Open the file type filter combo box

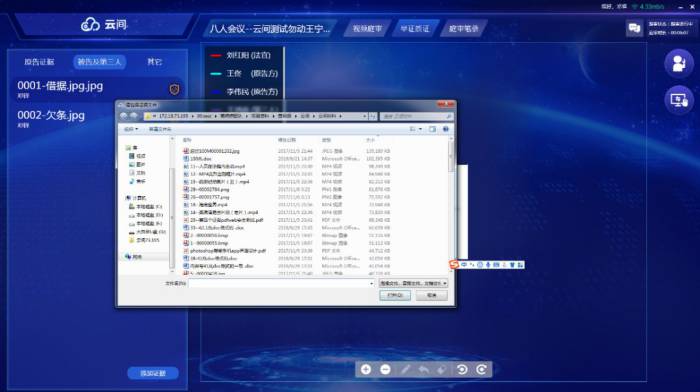coord(413,283)
